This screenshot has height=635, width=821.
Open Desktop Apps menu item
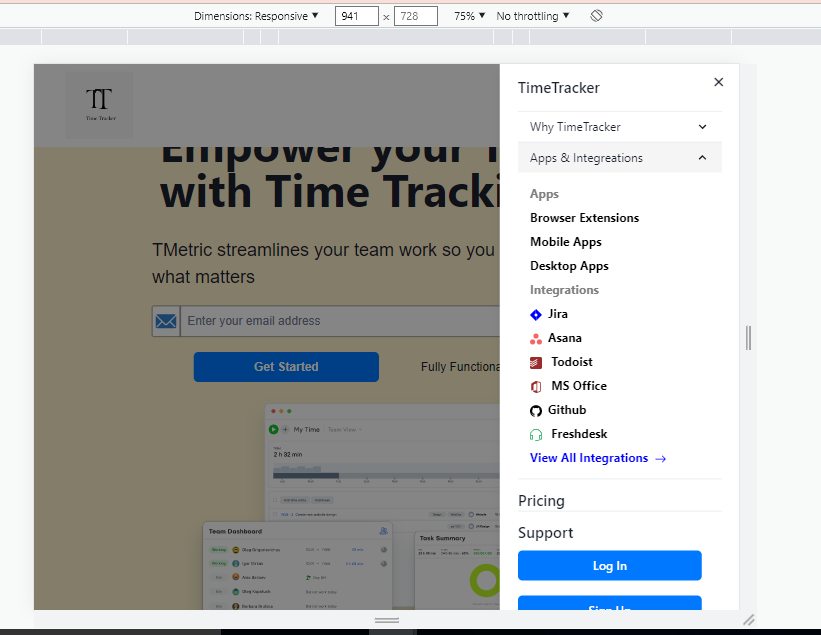[569, 266]
